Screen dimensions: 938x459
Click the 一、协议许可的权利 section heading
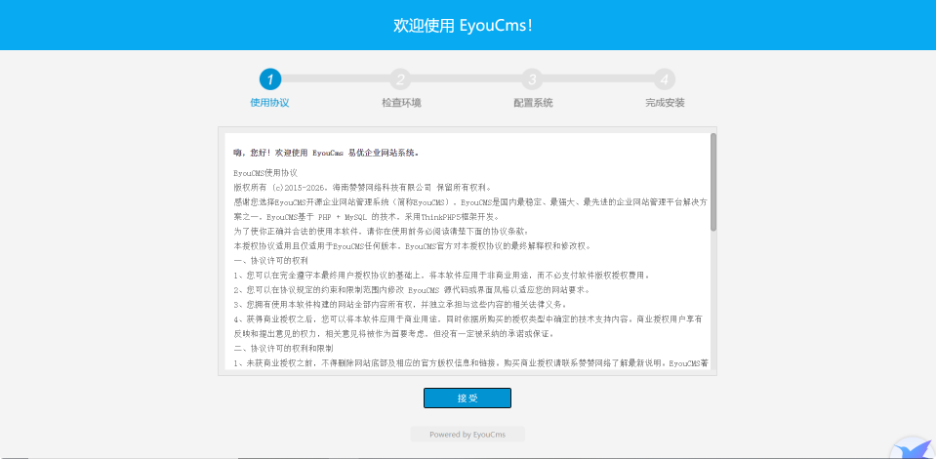270,261
